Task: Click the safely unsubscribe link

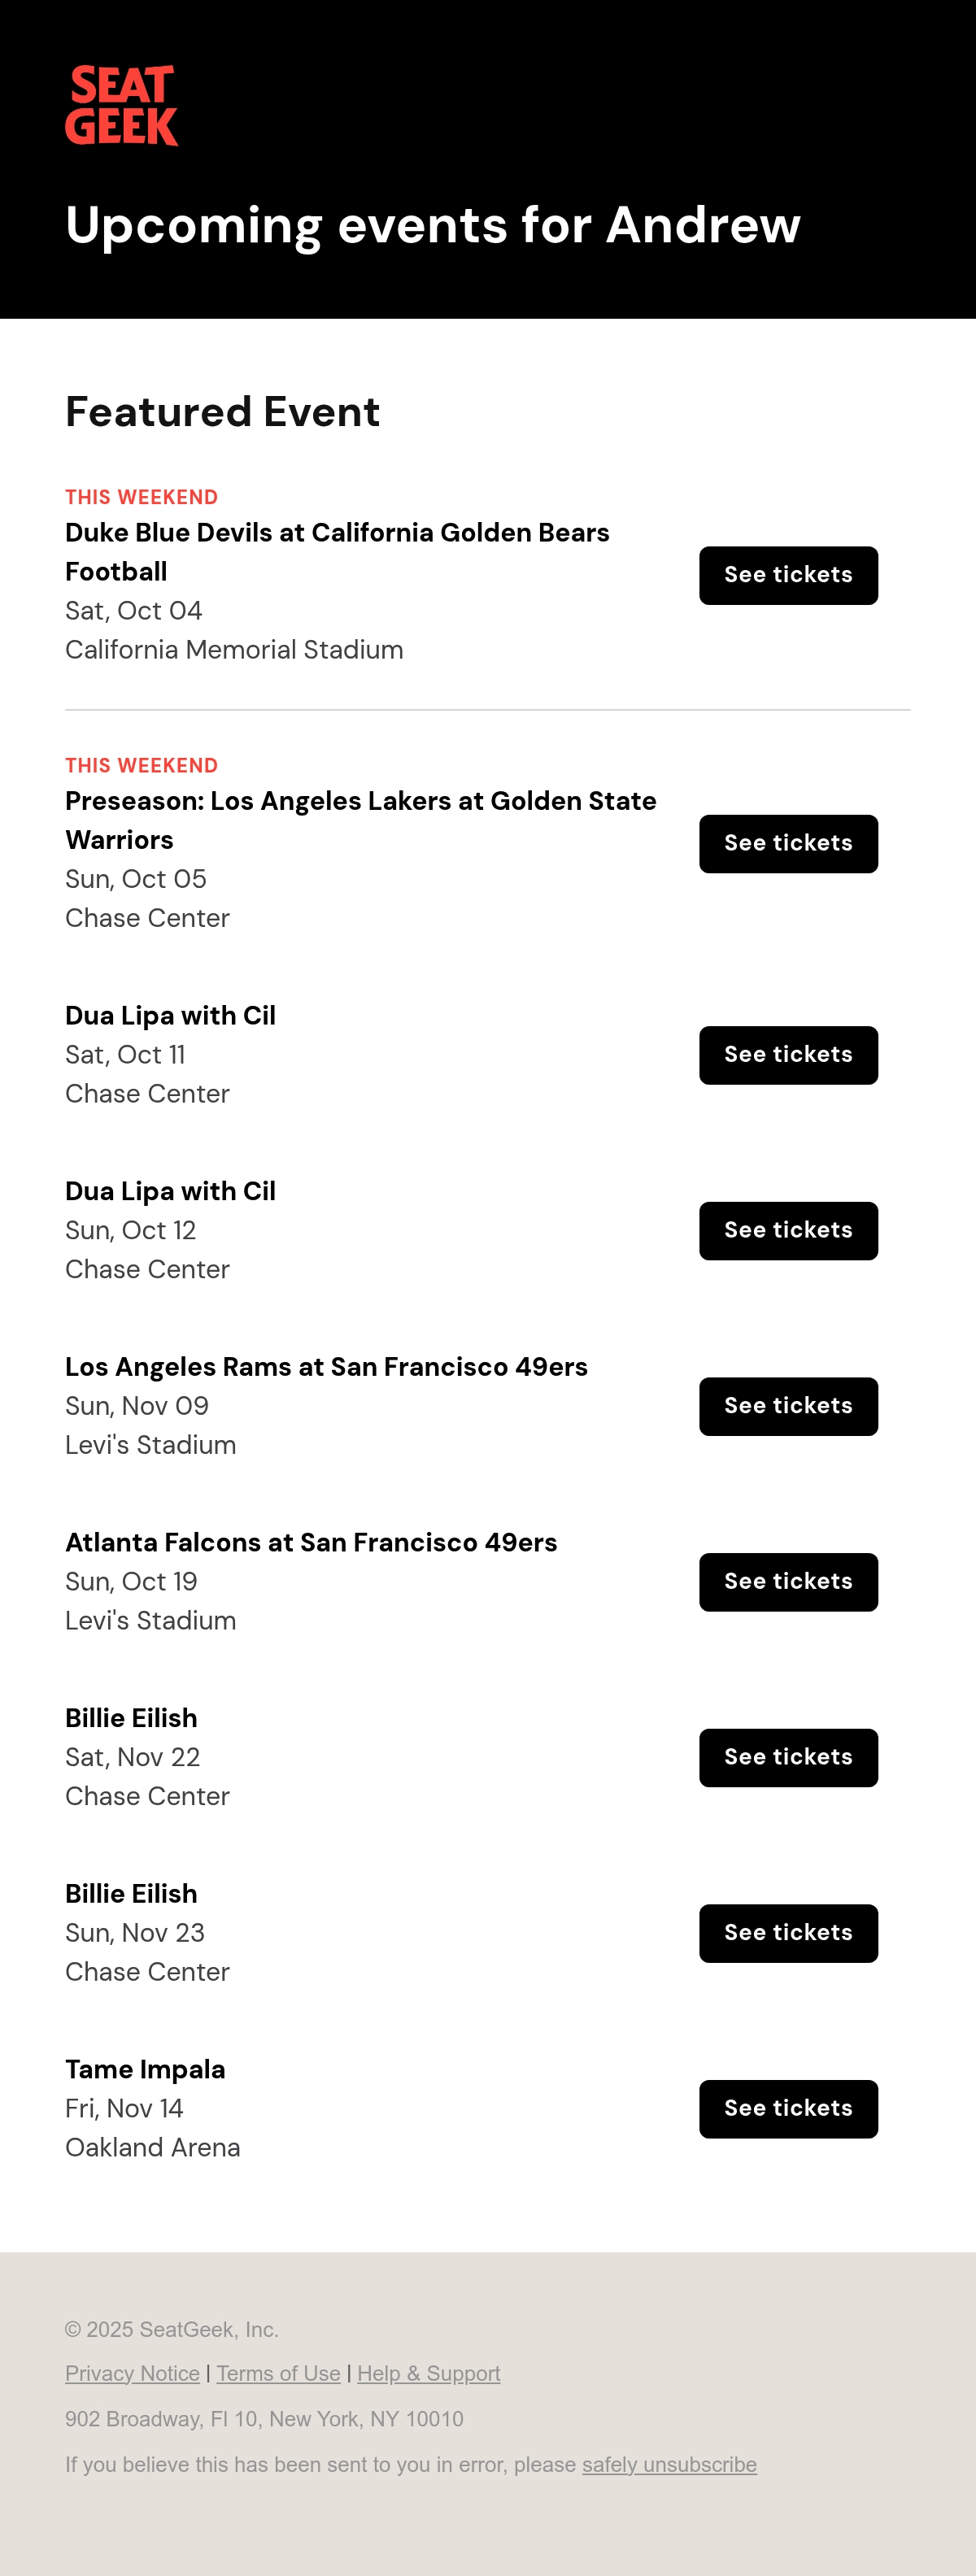Action: [x=669, y=2464]
